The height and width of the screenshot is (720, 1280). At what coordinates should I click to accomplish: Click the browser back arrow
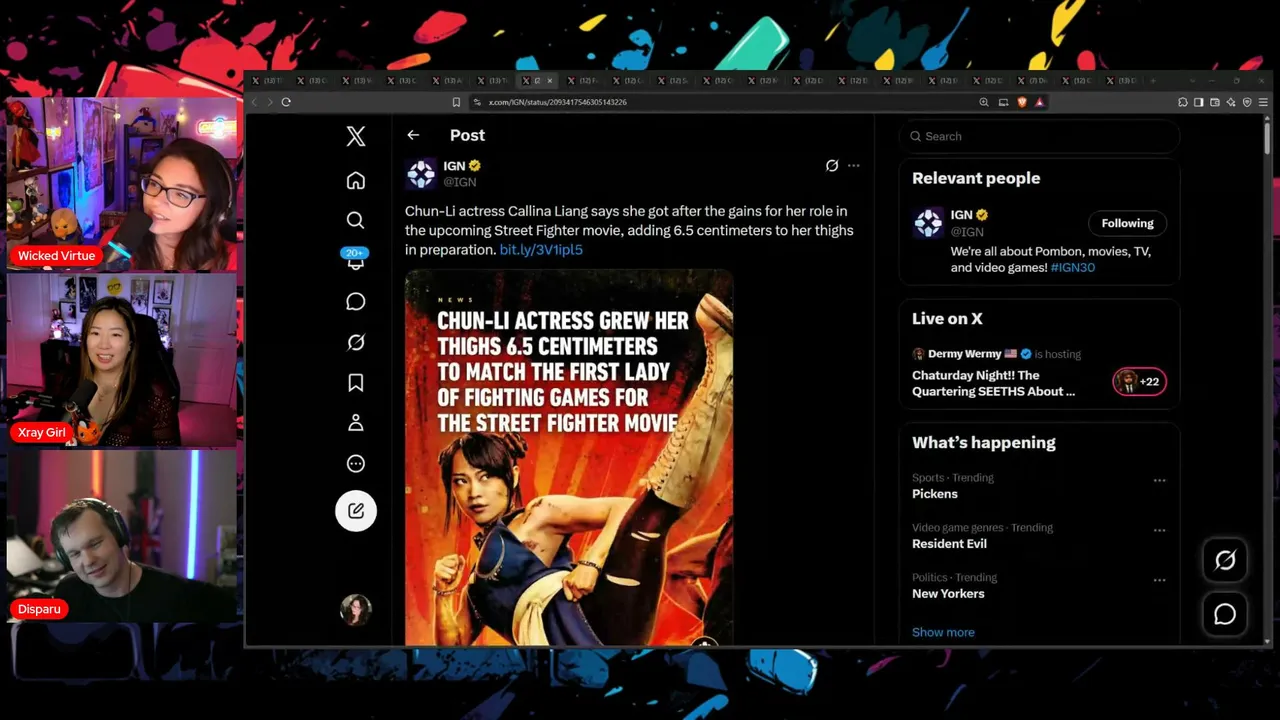click(254, 102)
